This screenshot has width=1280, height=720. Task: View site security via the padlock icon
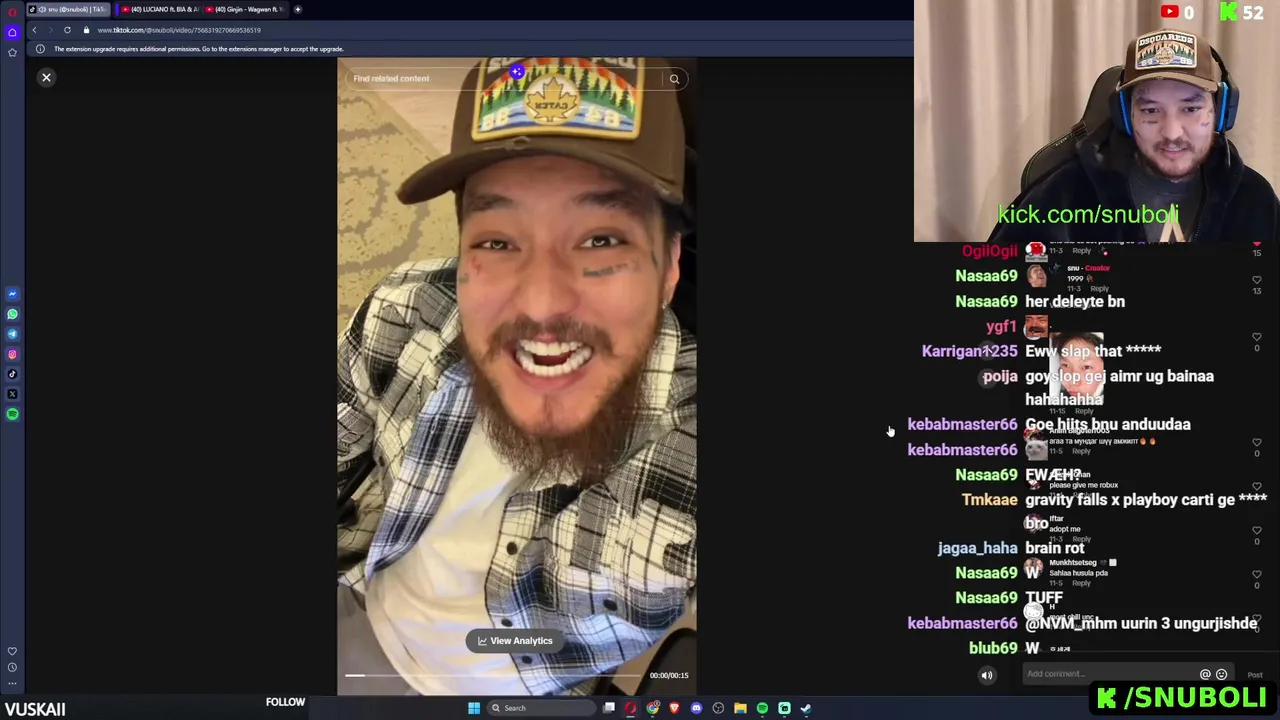coord(86,30)
